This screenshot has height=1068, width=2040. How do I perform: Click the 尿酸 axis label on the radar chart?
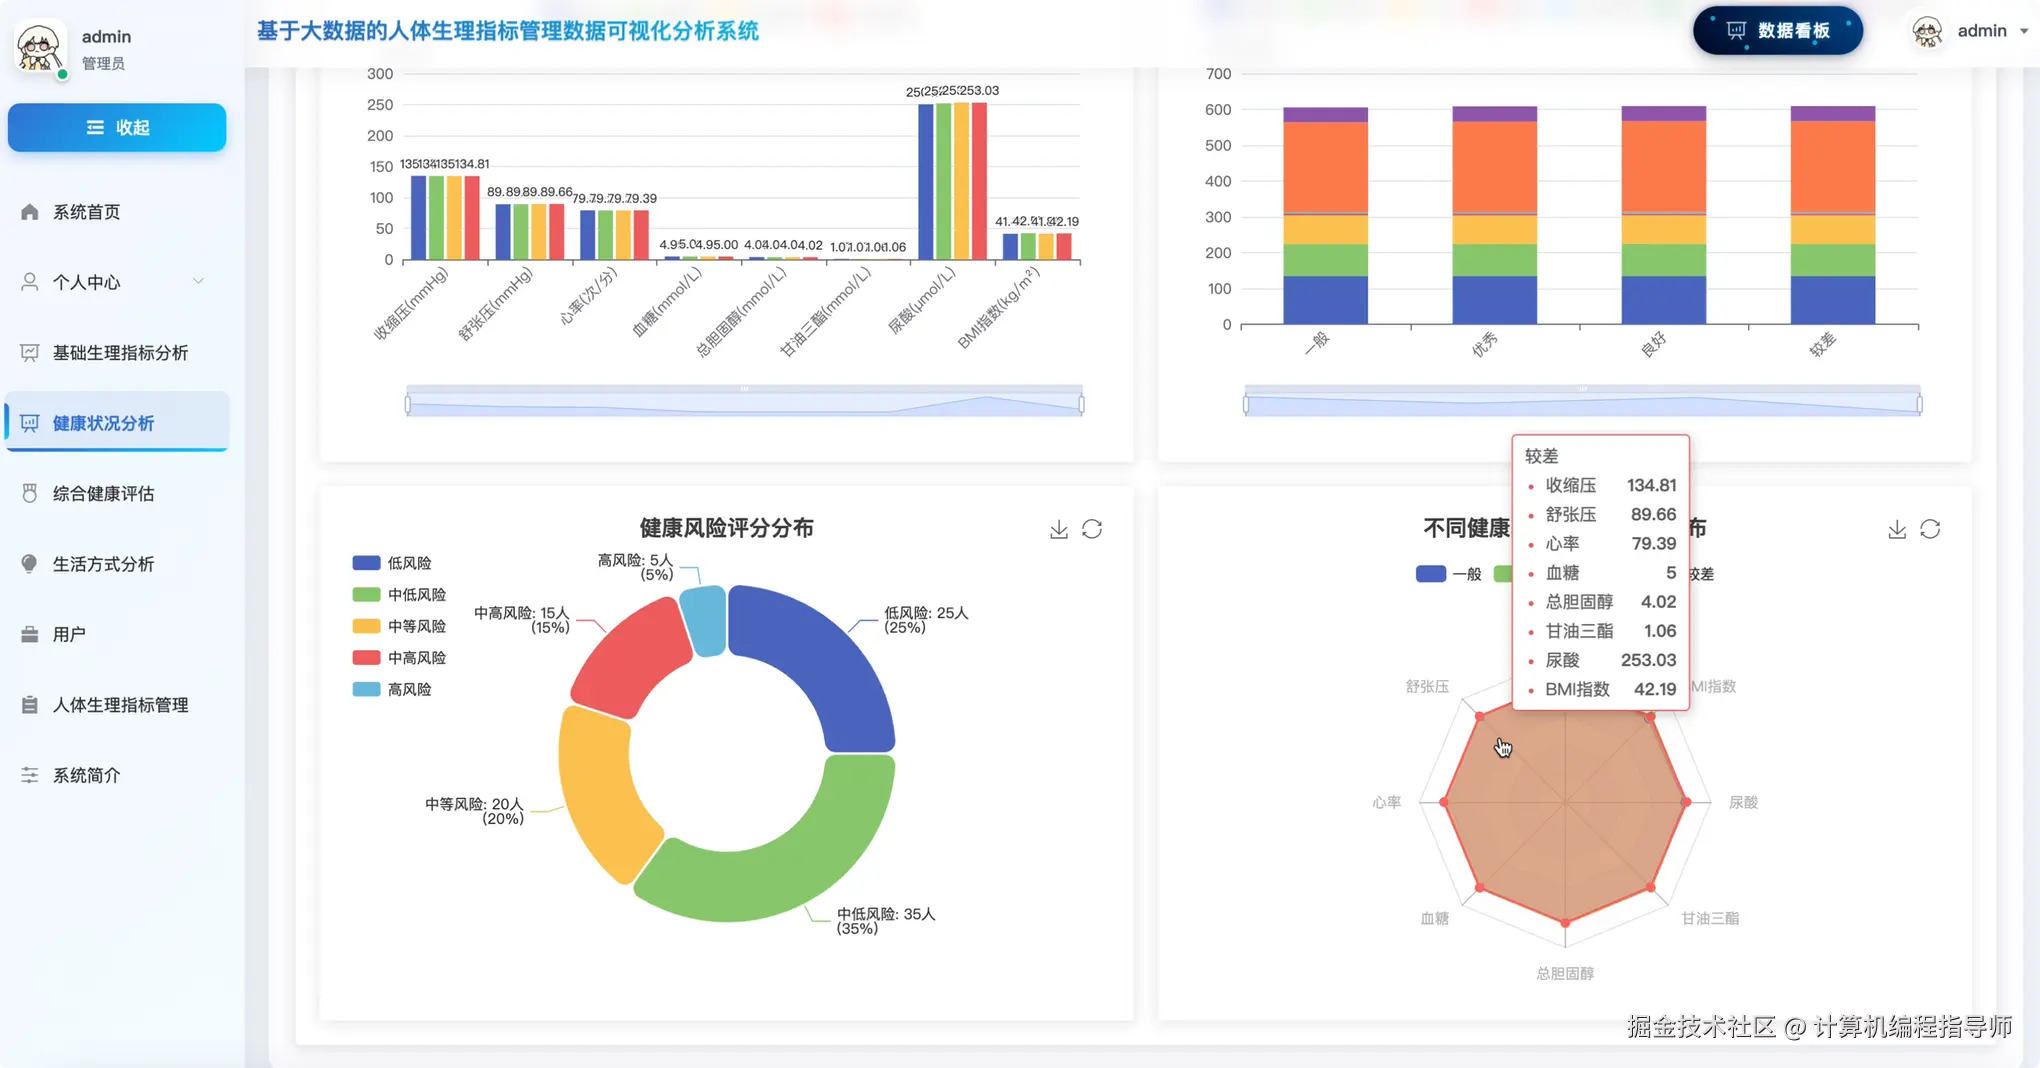pos(1743,802)
